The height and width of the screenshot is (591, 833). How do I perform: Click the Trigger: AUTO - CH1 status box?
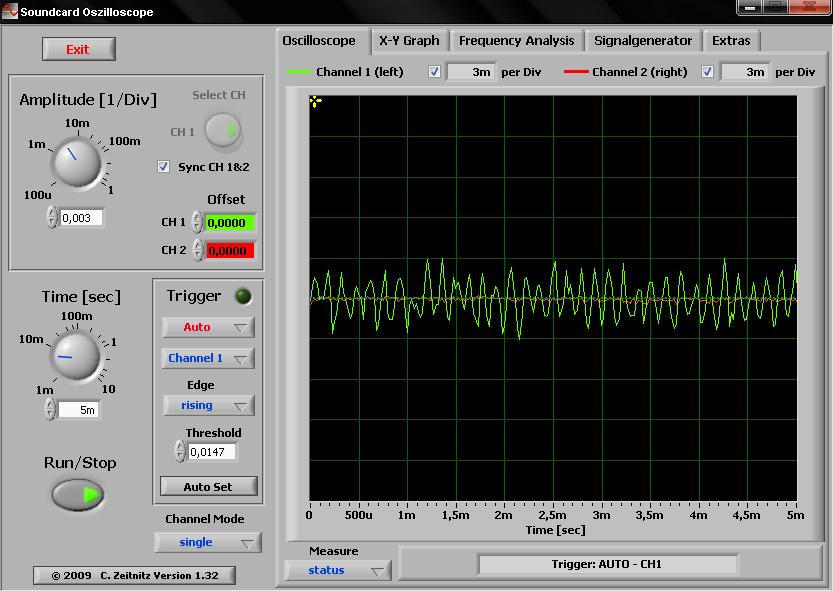pyautogui.click(x=607, y=564)
